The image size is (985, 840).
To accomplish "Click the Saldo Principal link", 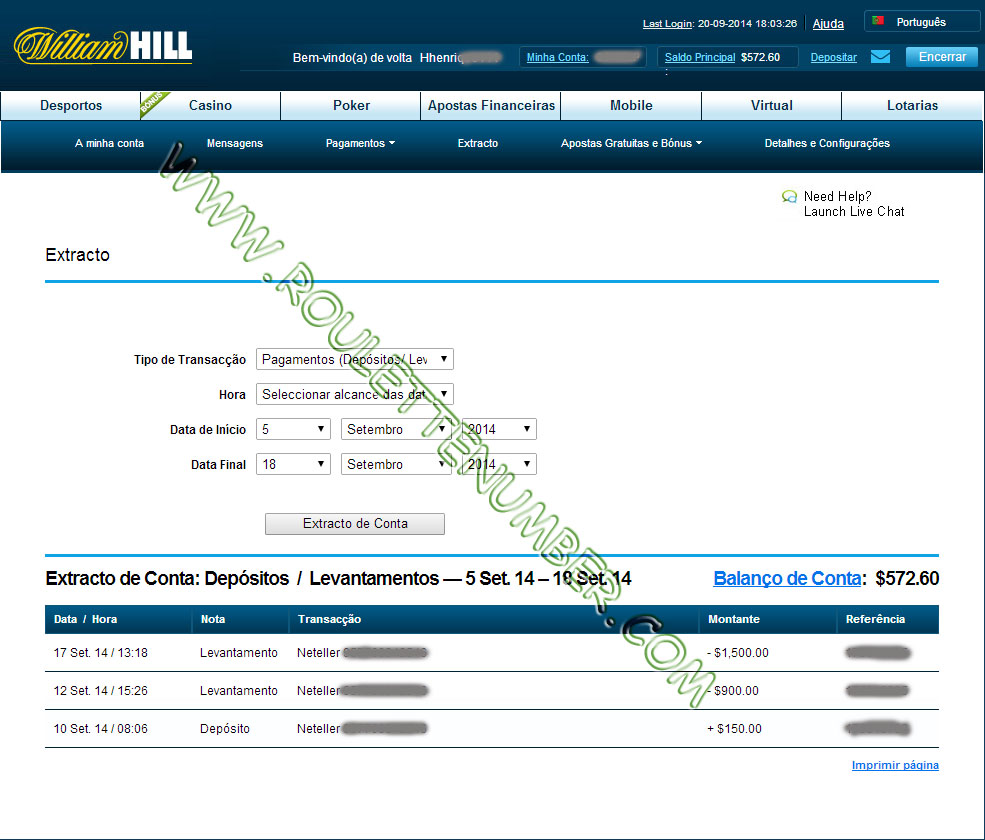I will coord(700,57).
